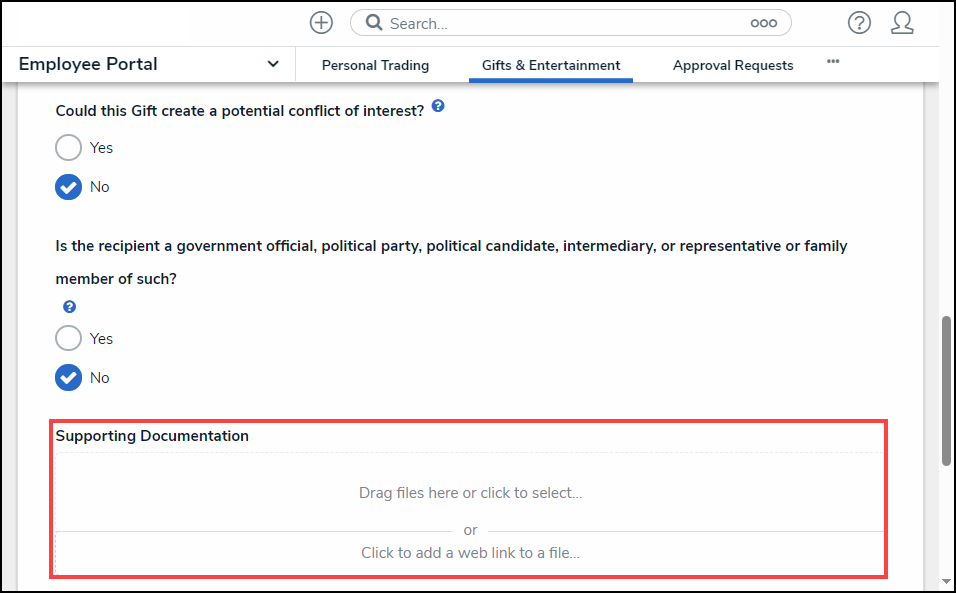
Task: Select the Gifts & Entertainment tab
Action: [551, 65]
